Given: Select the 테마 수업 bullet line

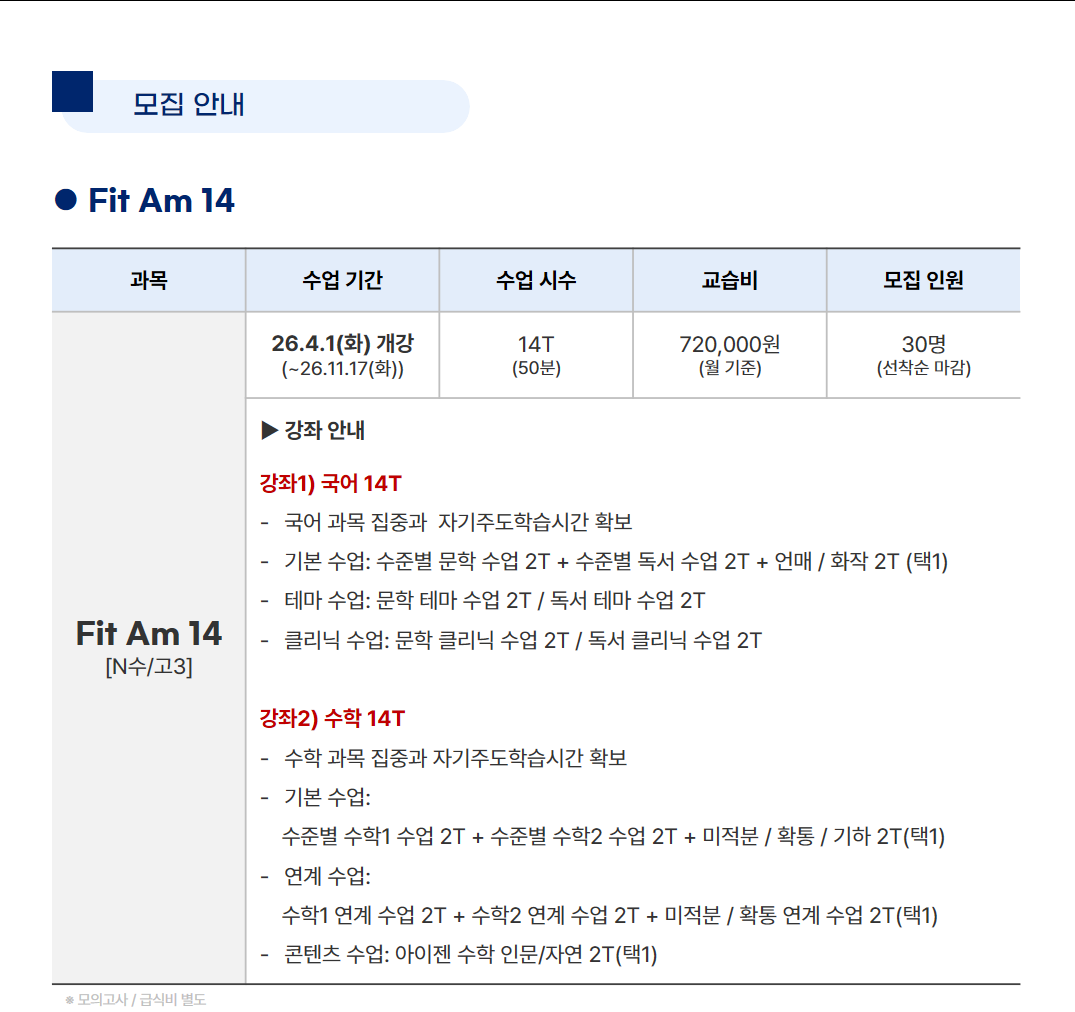Looking at the screenshot, I should [494, 601].
